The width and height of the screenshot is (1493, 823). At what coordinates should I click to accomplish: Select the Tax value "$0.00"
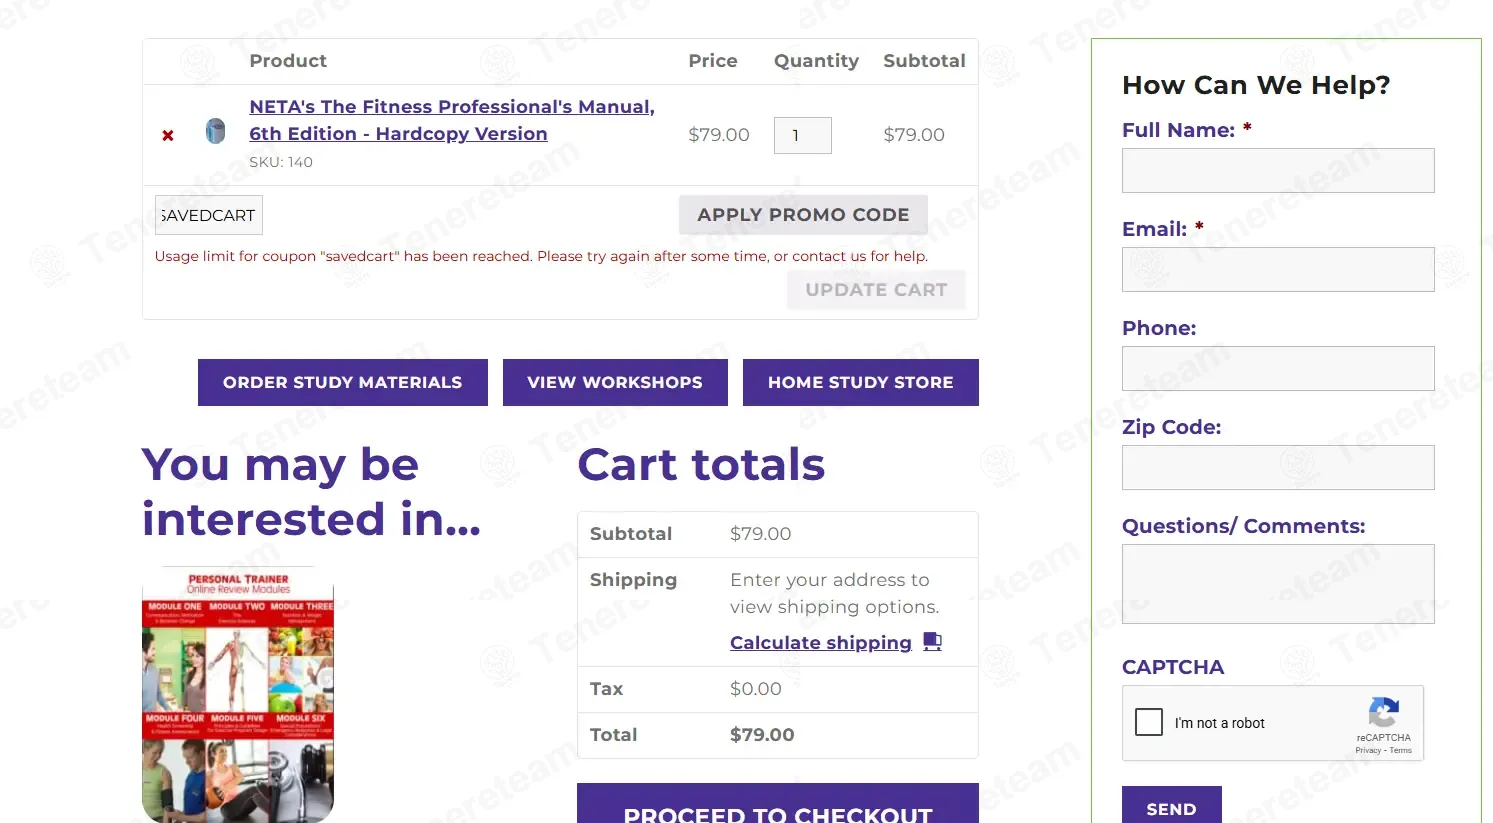click(756, 689)
